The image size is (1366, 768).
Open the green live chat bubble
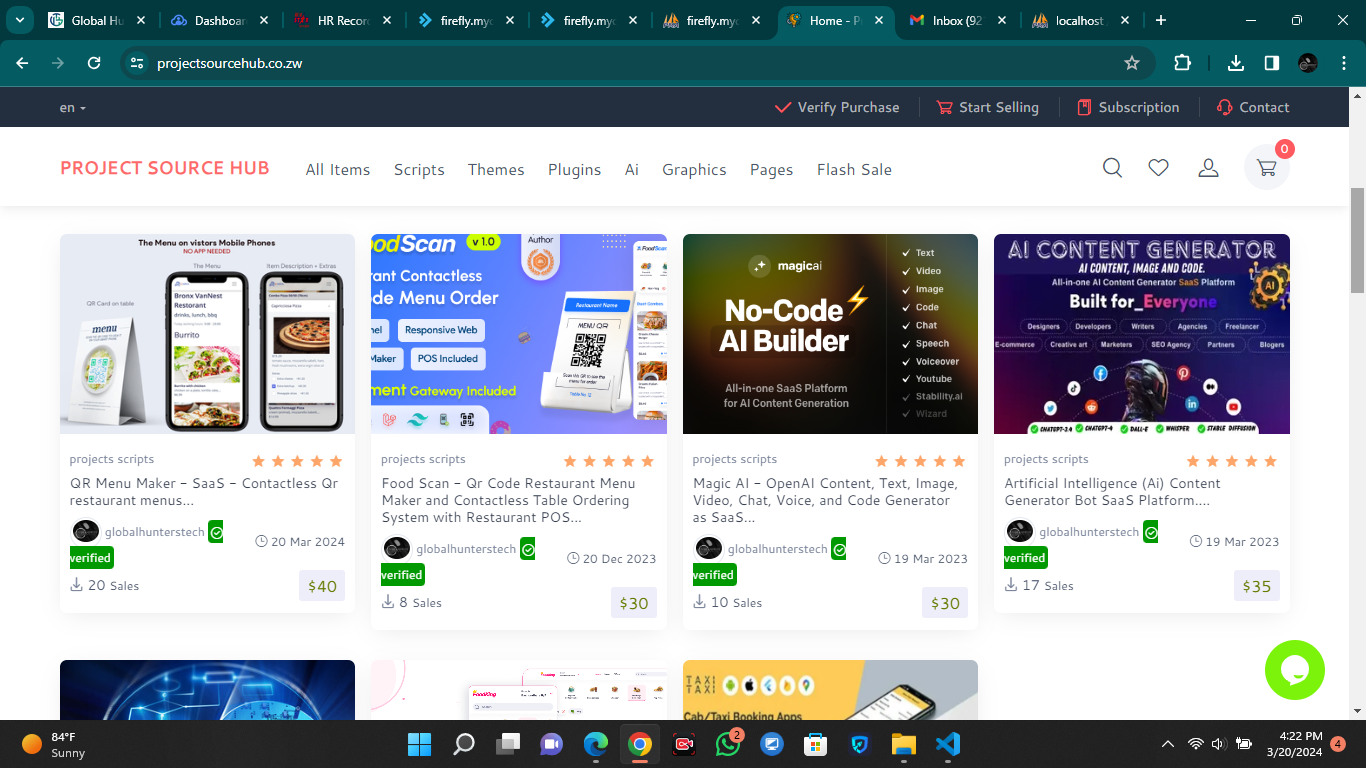pos(1294,670)
